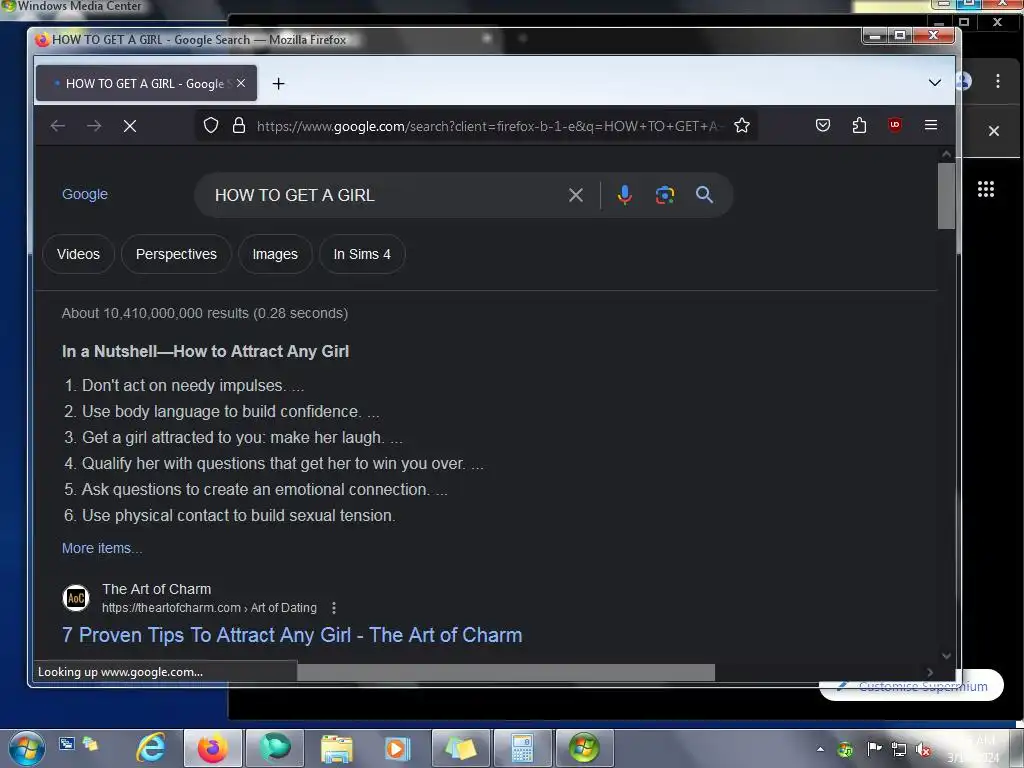Open the Supermium three-dot menu behind Firefox

click(x=998, y=80)
